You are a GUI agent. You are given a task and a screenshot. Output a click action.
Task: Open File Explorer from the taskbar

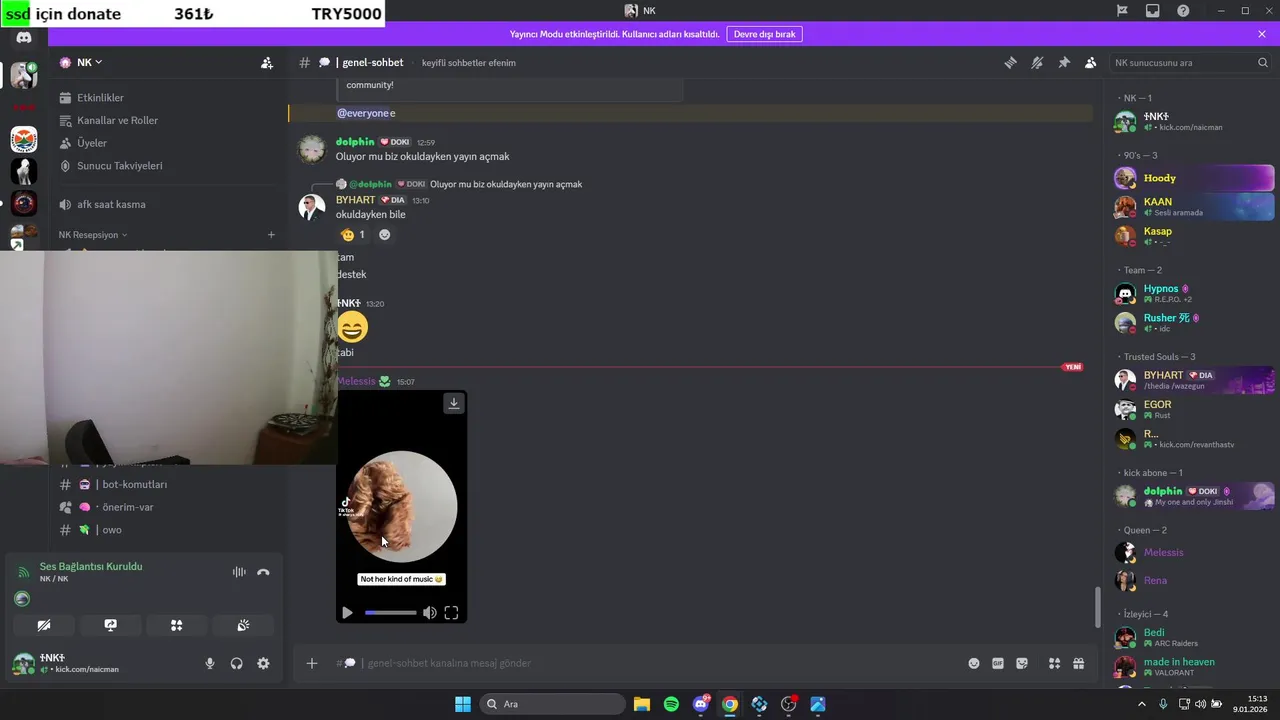click(641, 704)
